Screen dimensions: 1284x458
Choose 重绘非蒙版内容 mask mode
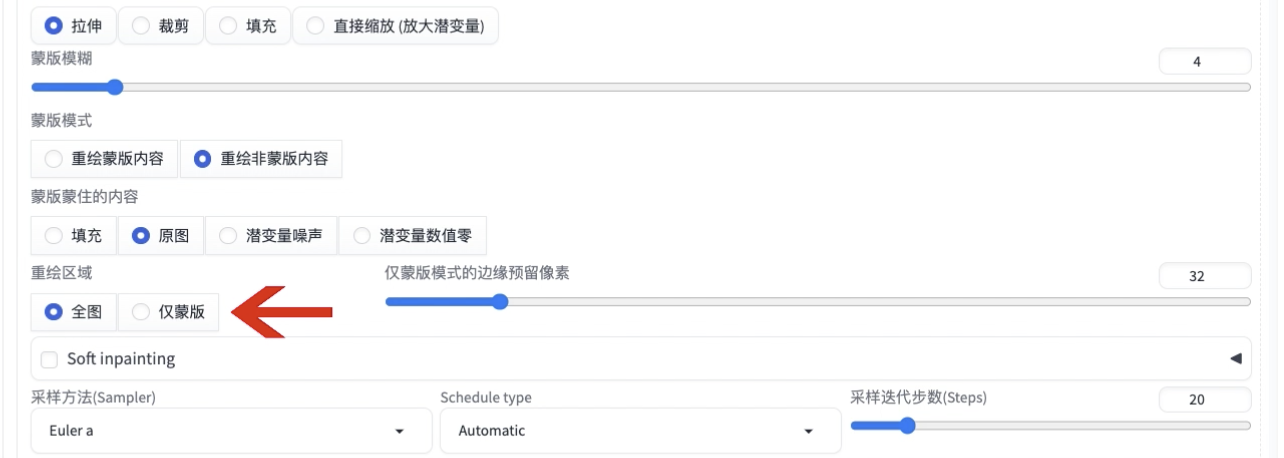[x=261, y=158]
